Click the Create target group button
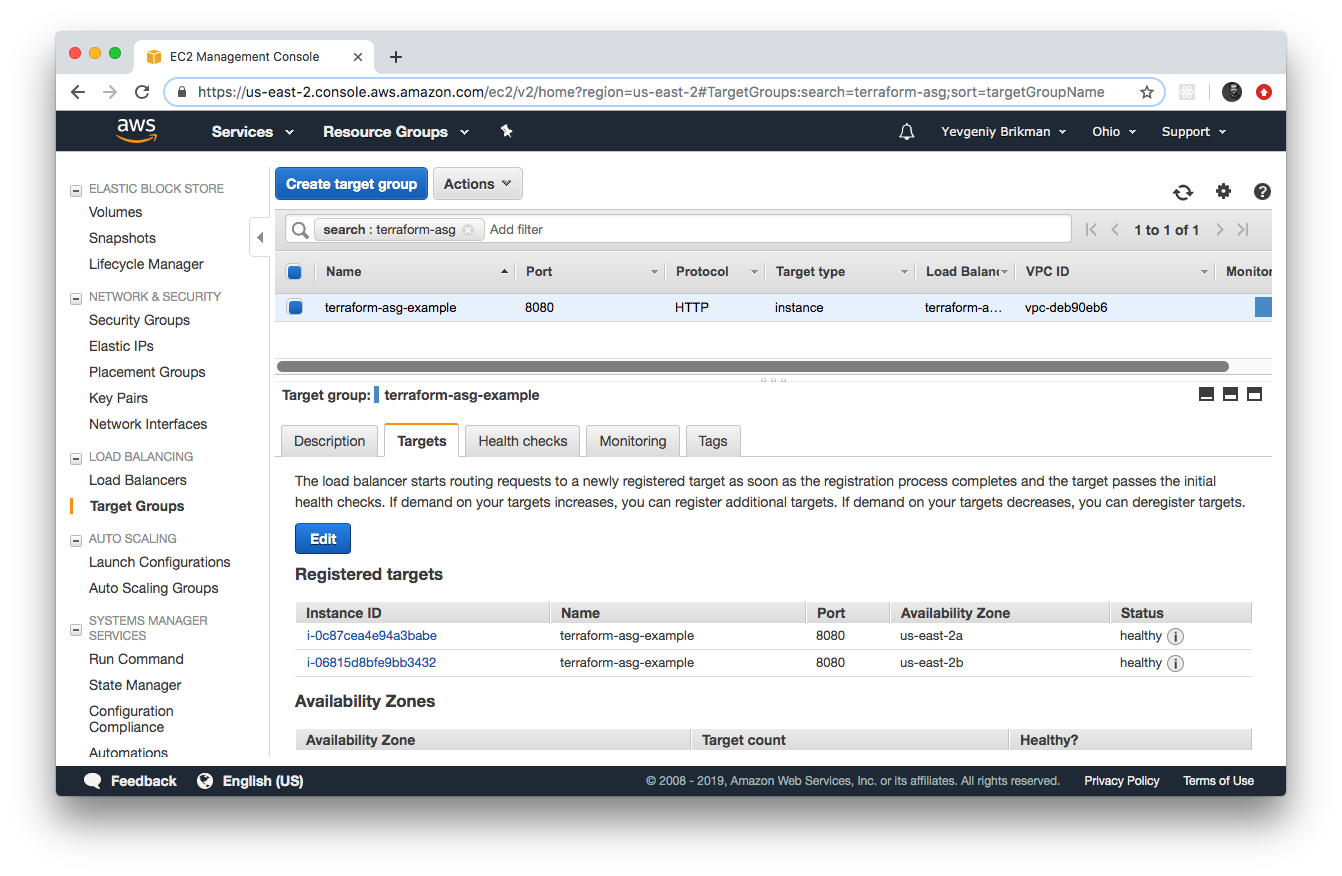The height and width of the screenshot is (876, 1342). tap(351, 184)
